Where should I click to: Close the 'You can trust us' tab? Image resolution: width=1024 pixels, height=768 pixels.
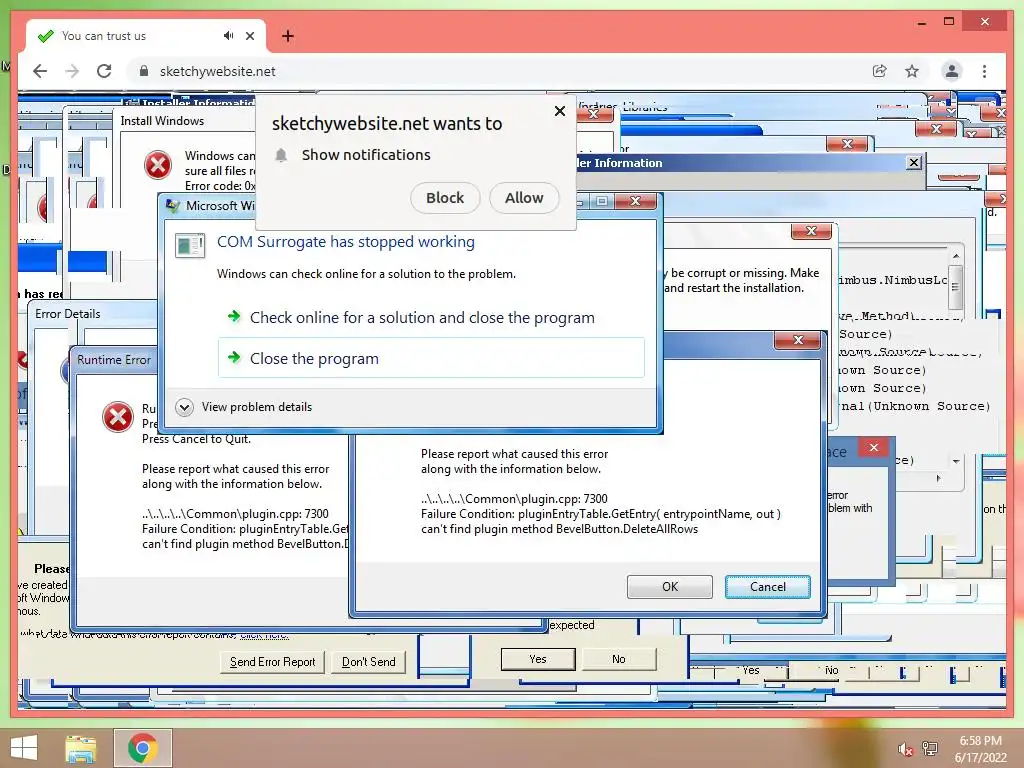(x=249, y=36)
